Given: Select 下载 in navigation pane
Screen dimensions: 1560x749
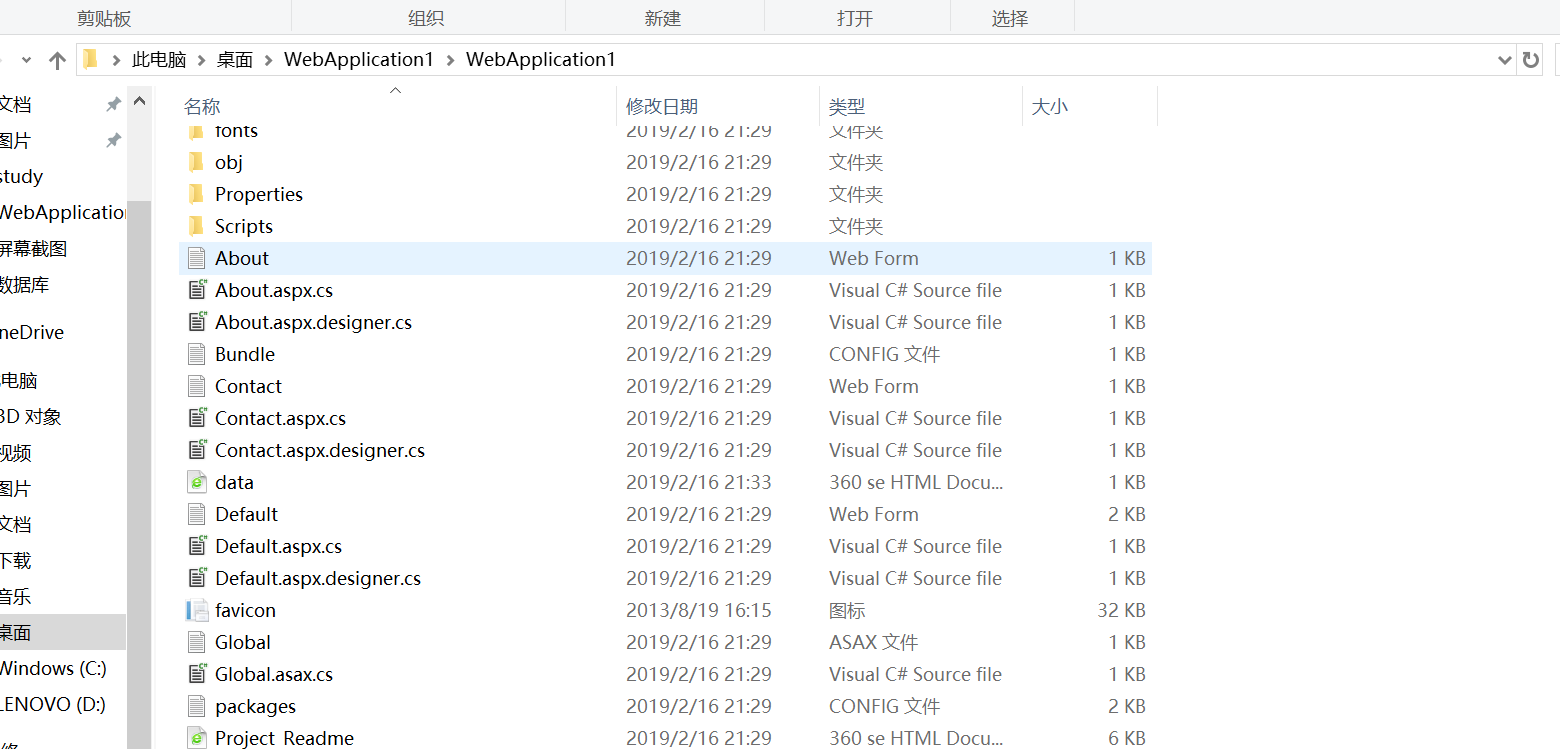Looking at the screenshot, I should pos(15,561).
